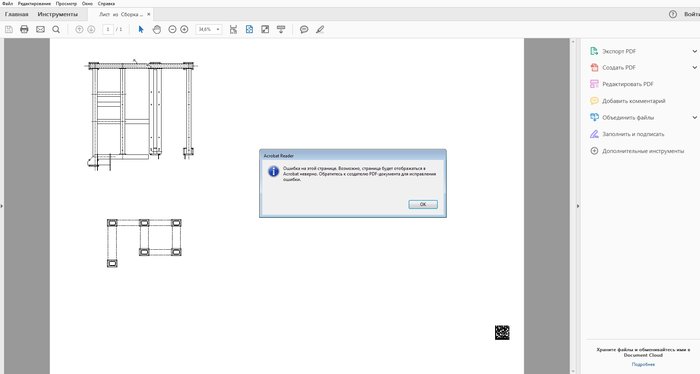Add a sticky note comment icon
The width and height of the screenshot is (700, 374).
coord(304,29)
